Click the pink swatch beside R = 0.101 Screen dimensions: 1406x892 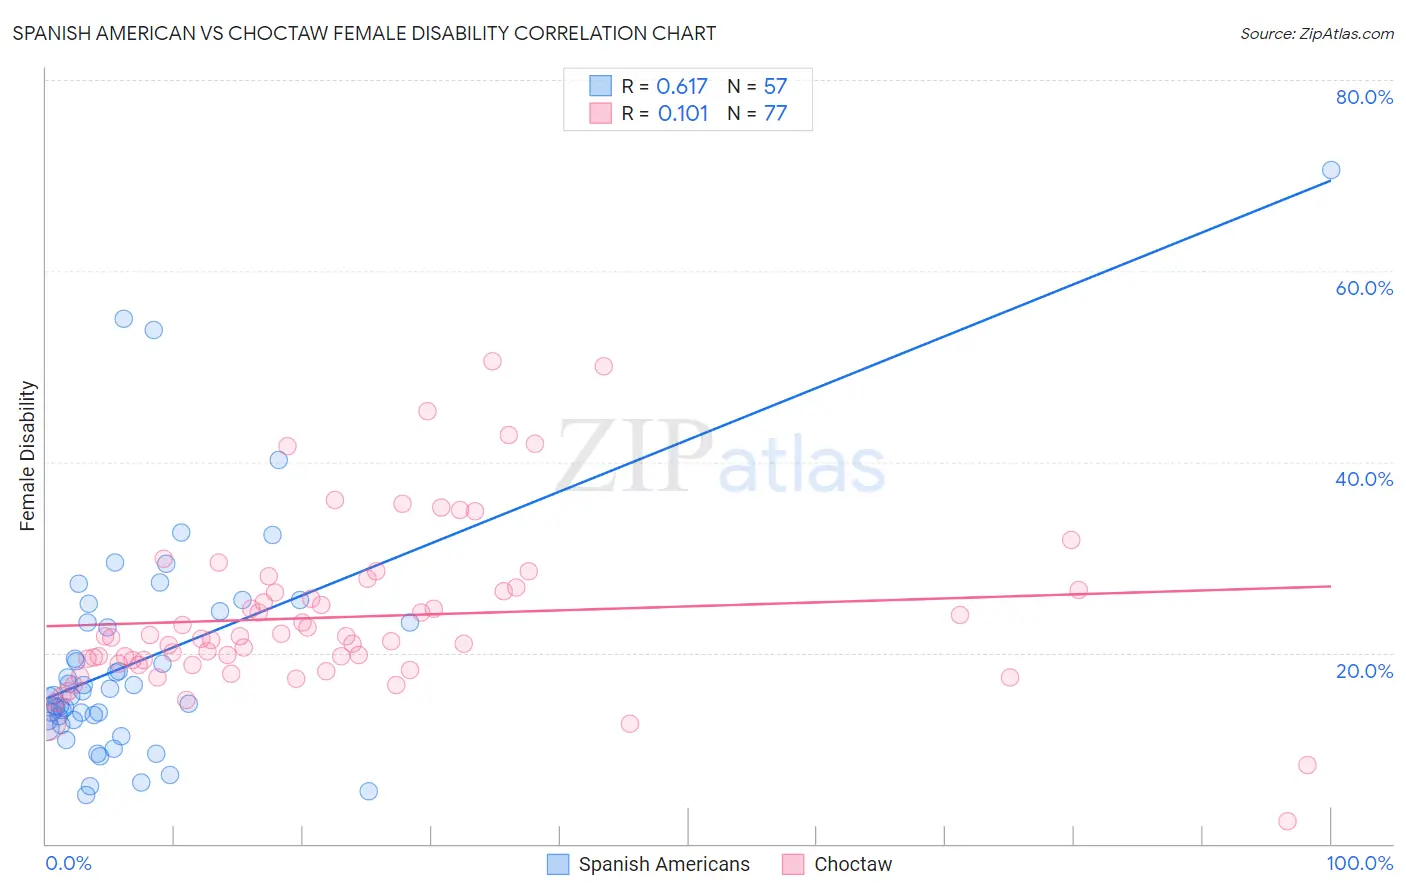tap(600, 113)
